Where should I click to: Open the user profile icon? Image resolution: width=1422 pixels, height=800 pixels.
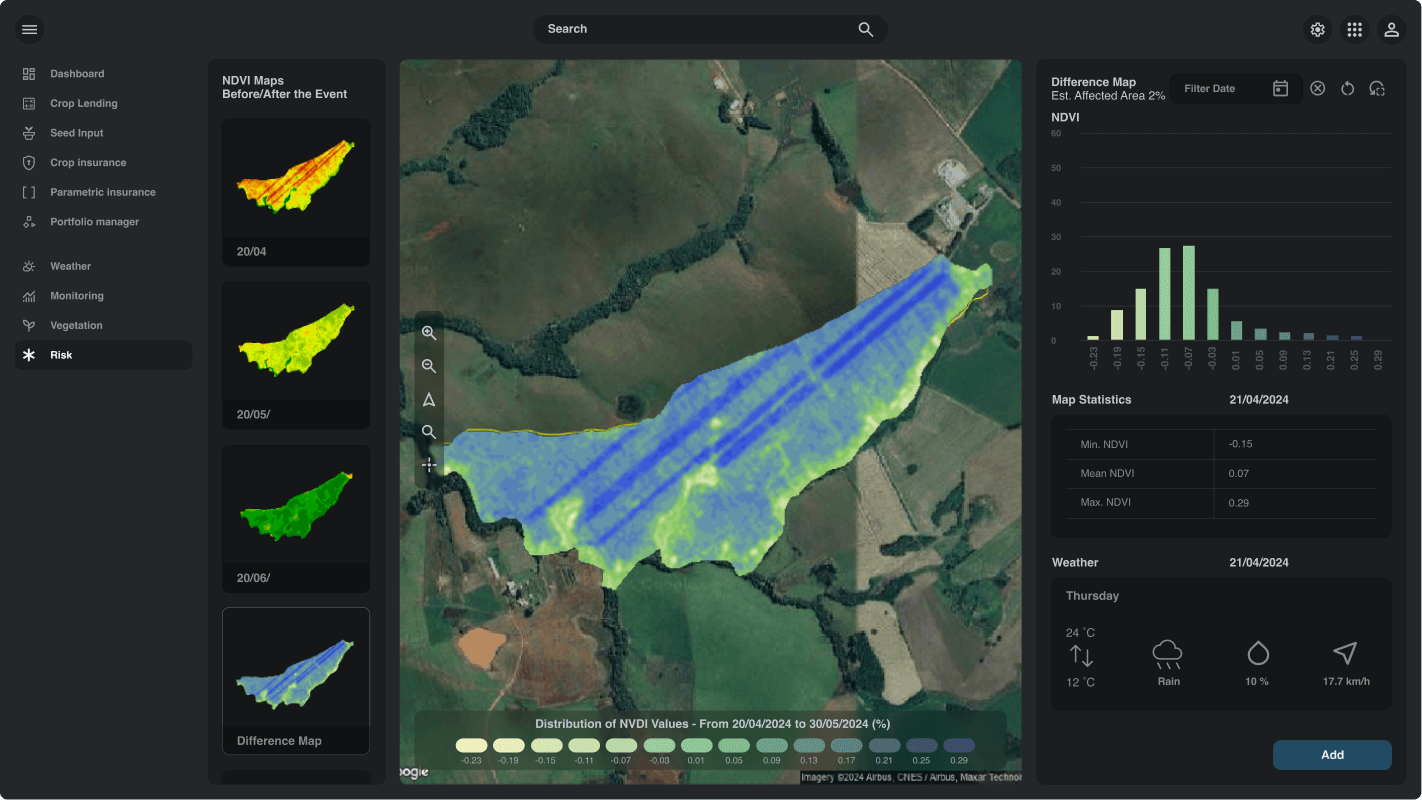click(x=1391, y=29)
